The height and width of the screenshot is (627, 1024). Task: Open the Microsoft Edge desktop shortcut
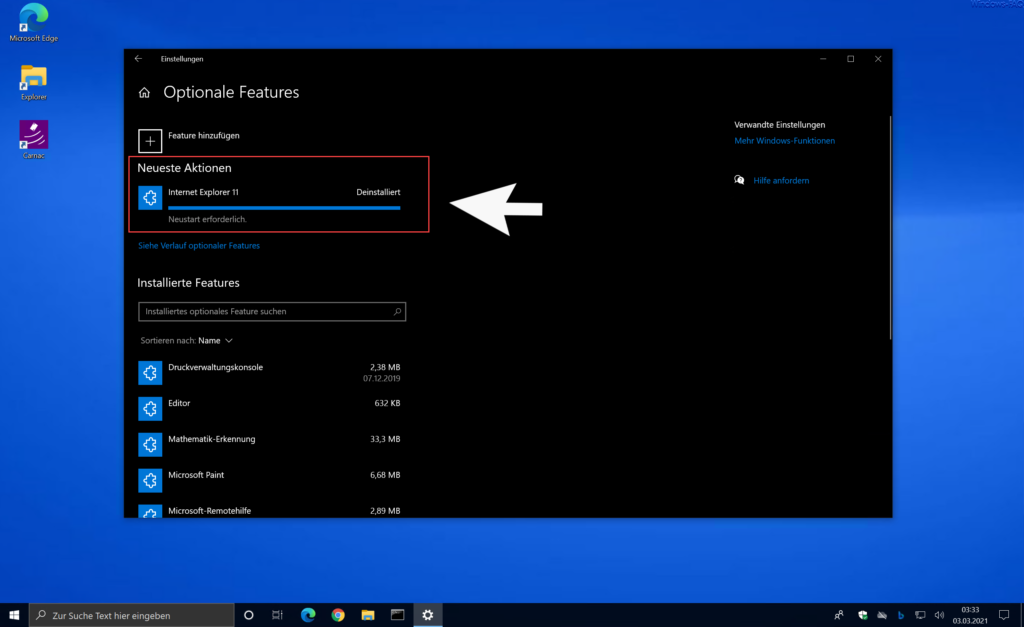point(33,24)
